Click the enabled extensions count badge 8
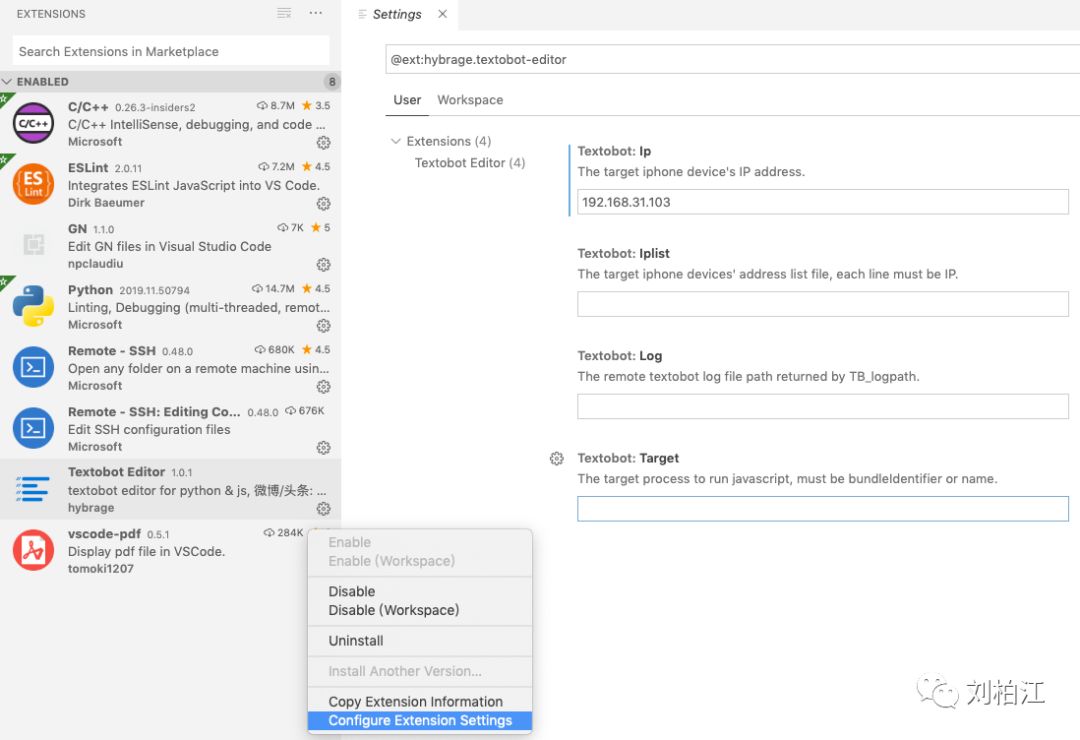 click(332, 81)
